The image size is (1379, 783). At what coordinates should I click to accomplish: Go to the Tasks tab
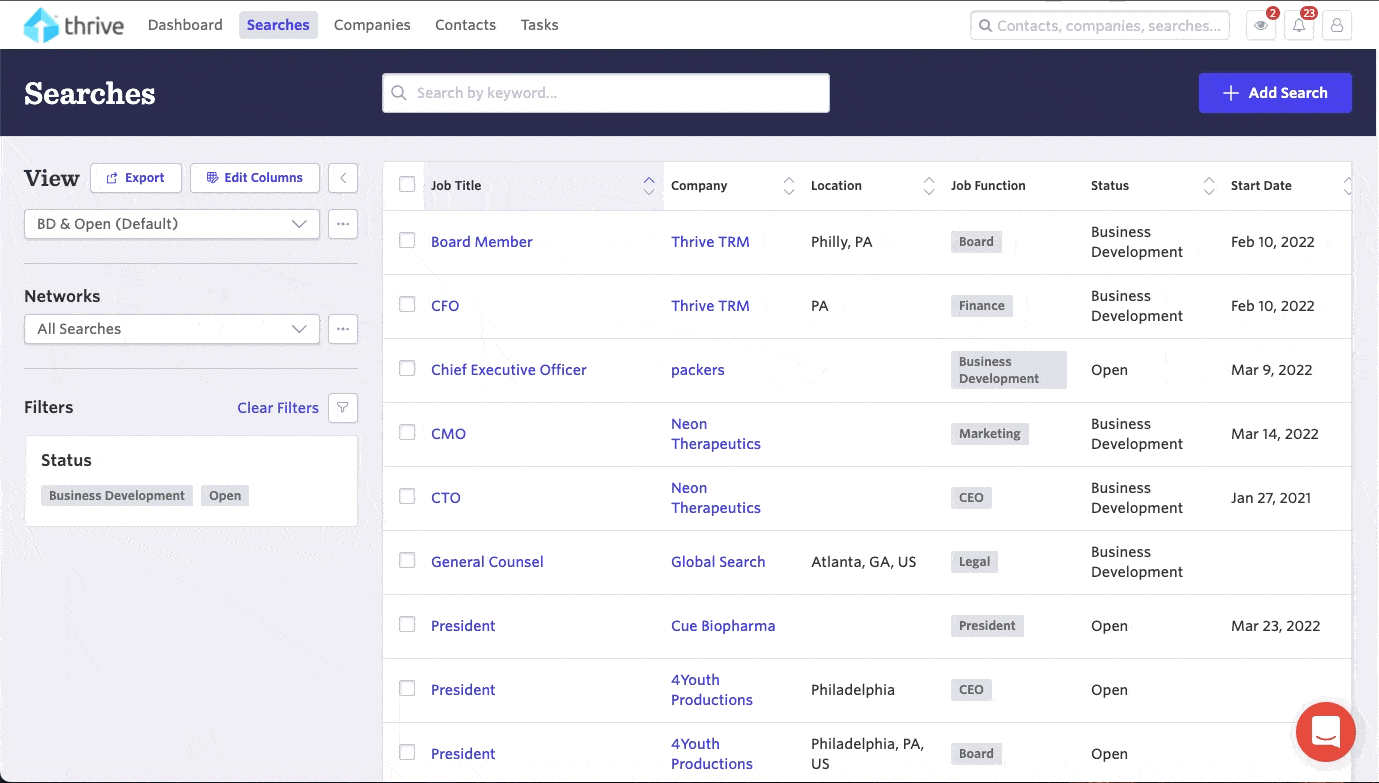click(x=539, y=25)
